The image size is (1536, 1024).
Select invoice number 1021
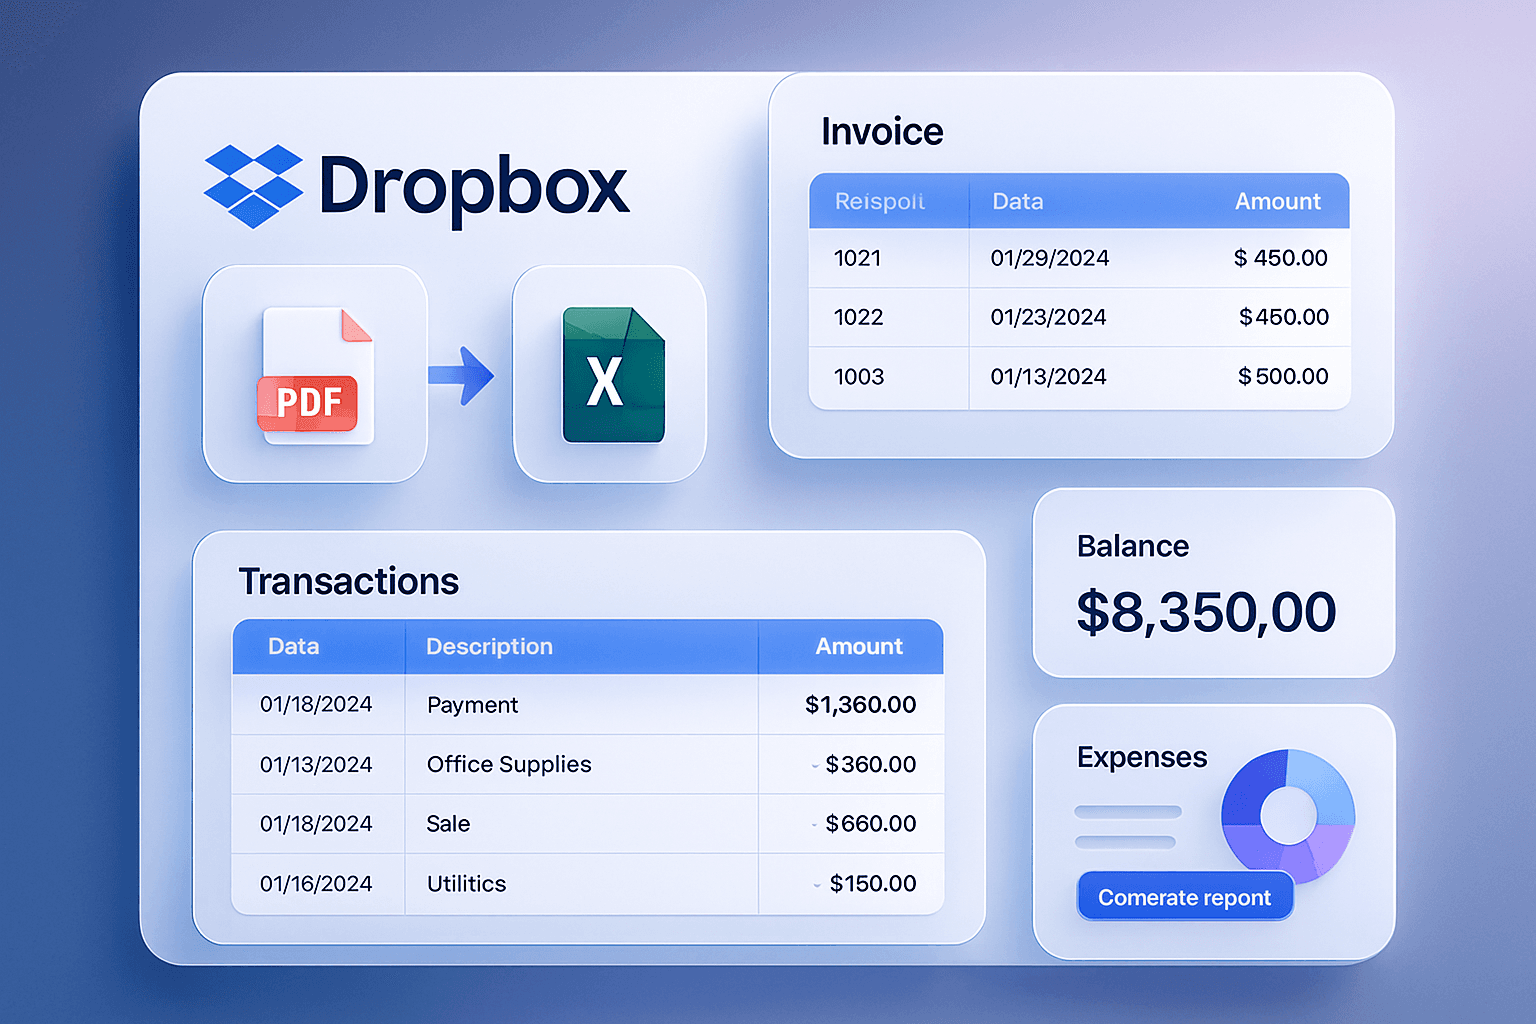tap(858, 258)
